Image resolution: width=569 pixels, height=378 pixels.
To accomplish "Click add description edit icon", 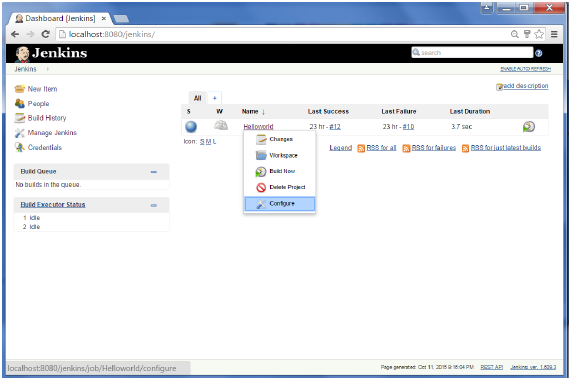I will tap(499, 86).
